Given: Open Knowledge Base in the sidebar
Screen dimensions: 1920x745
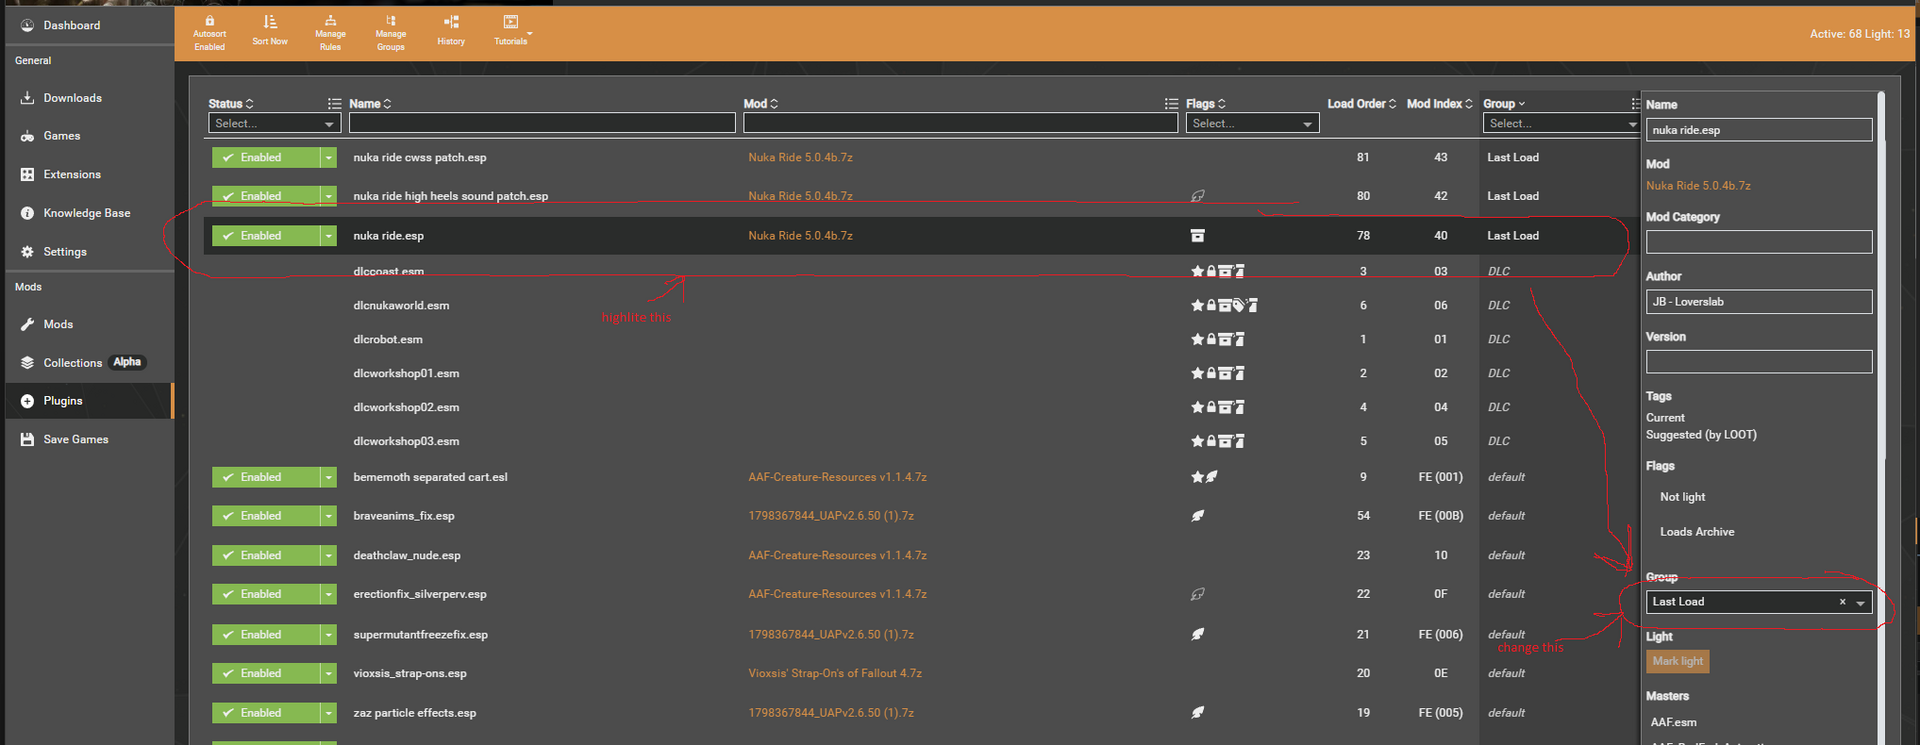Looking at the screenshot, I should [86, 213].
